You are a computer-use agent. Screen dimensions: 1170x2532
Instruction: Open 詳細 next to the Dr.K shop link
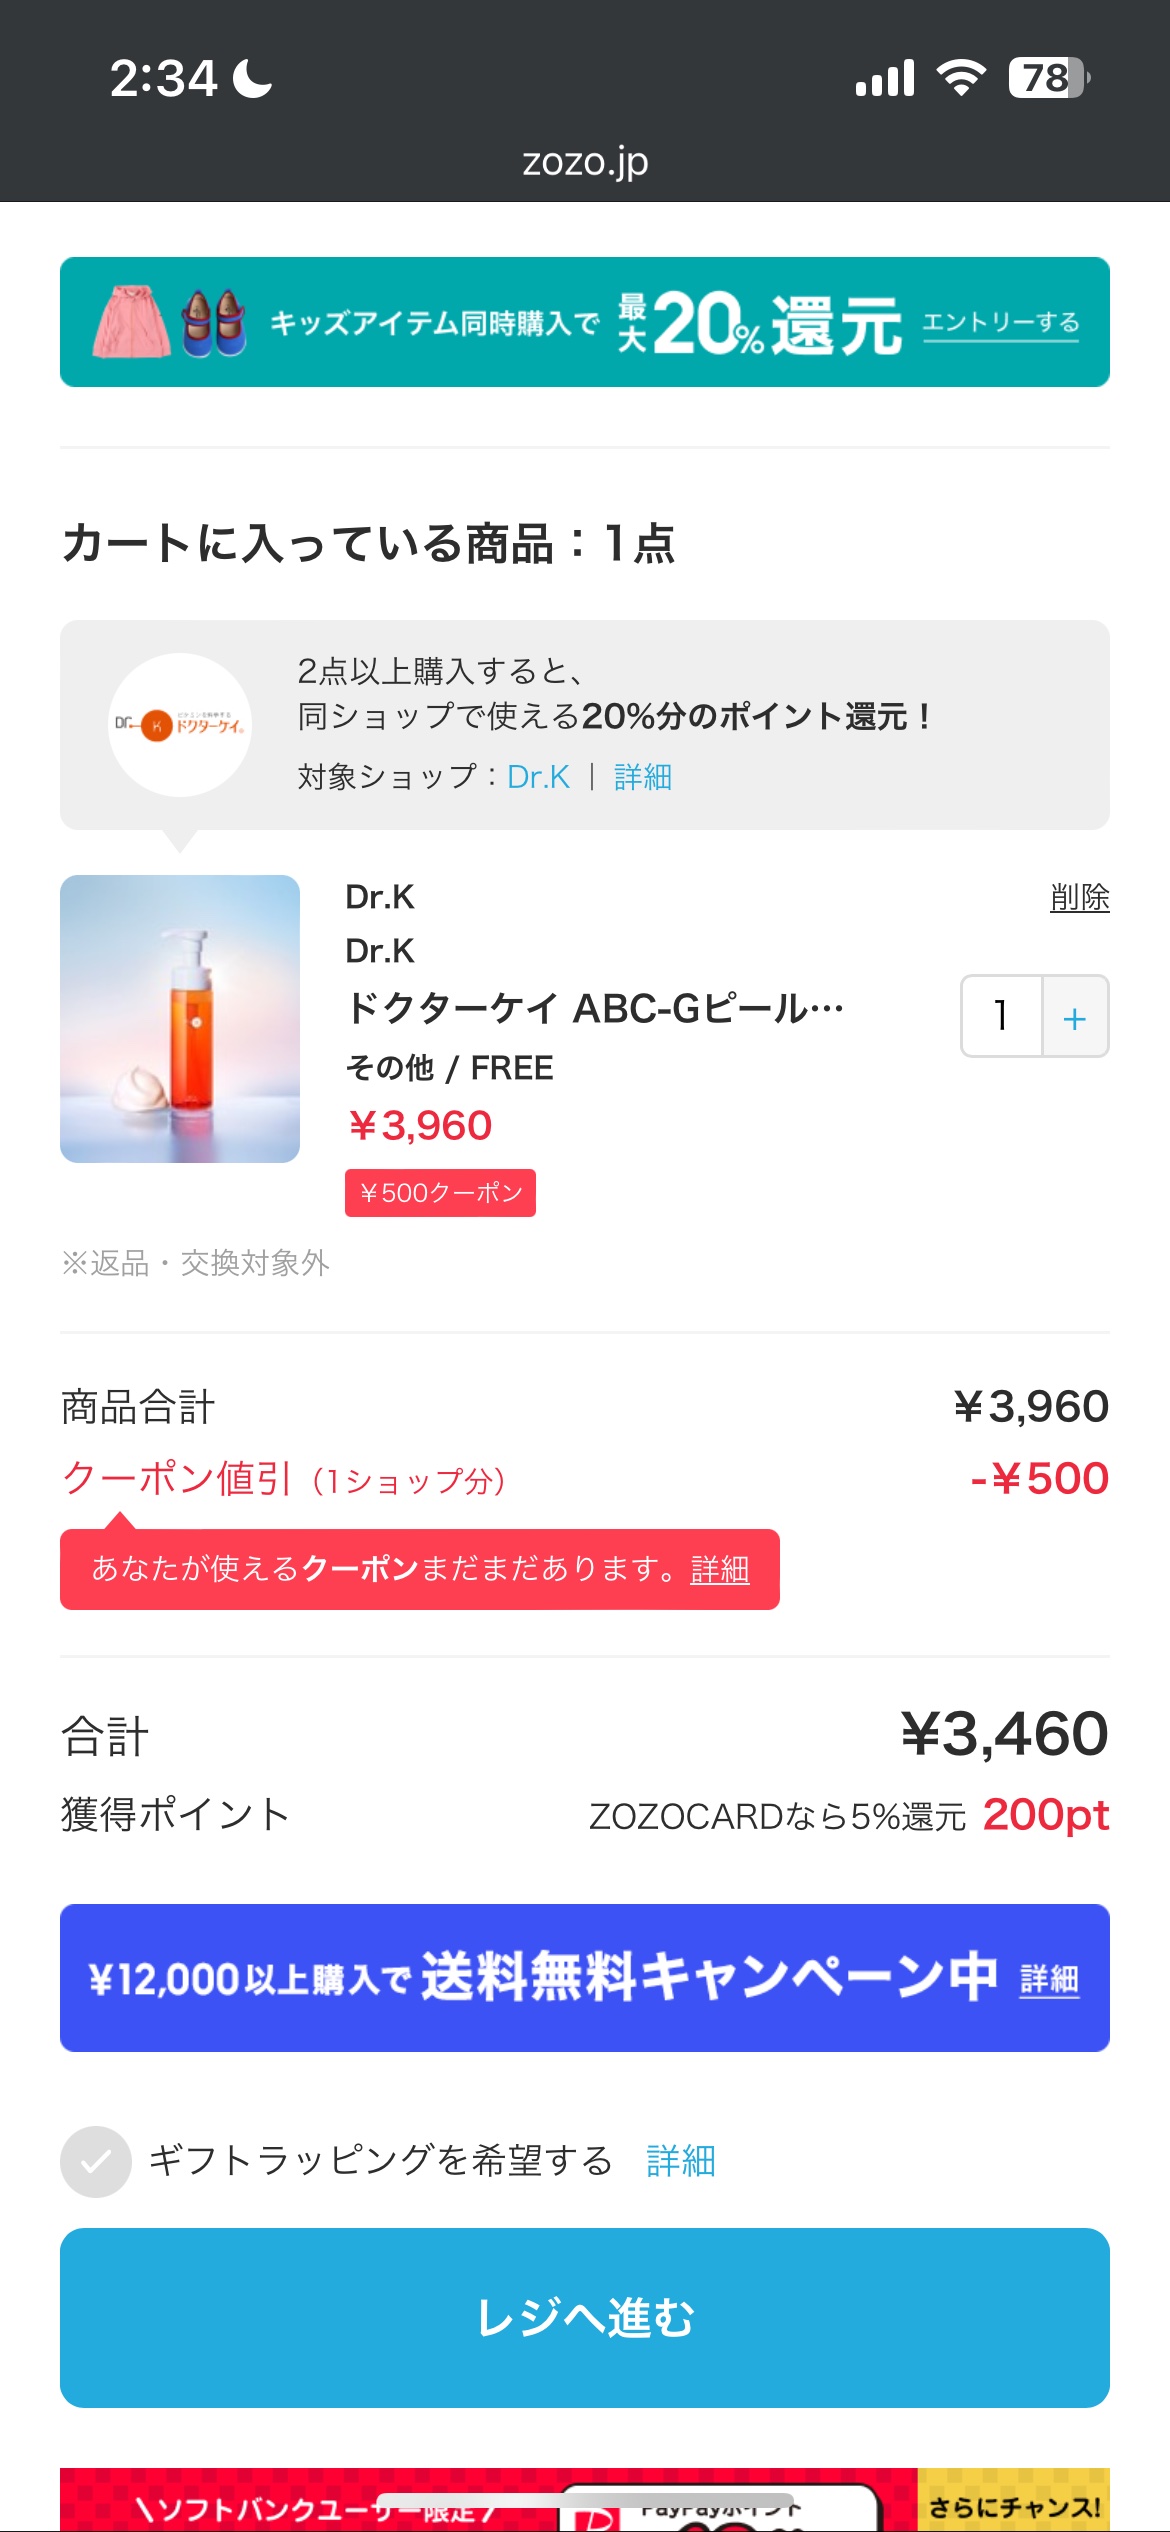[643, 777]
